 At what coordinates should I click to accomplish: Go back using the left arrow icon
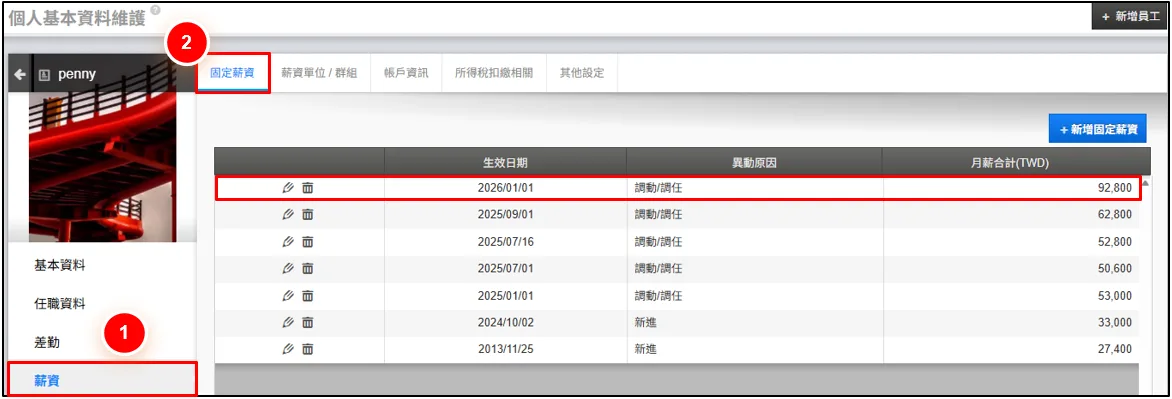coord(20,75)
